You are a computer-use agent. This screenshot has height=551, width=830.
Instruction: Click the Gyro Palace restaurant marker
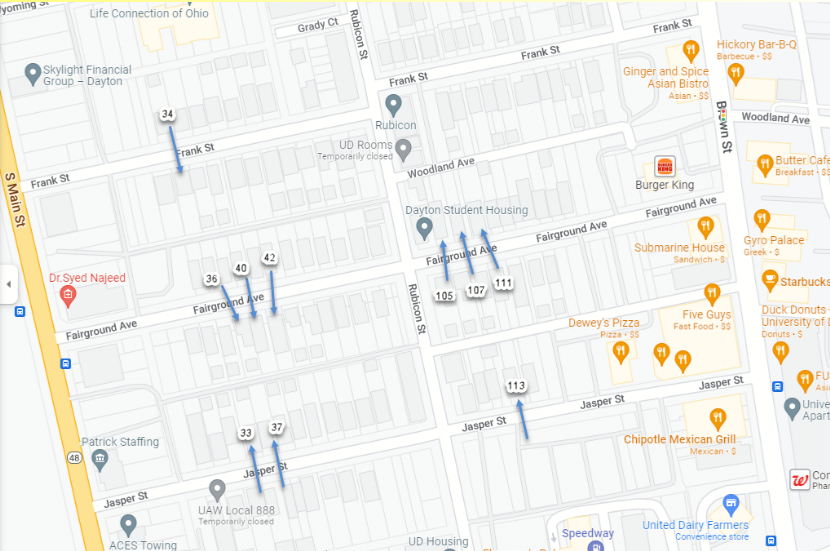(762, 220)
